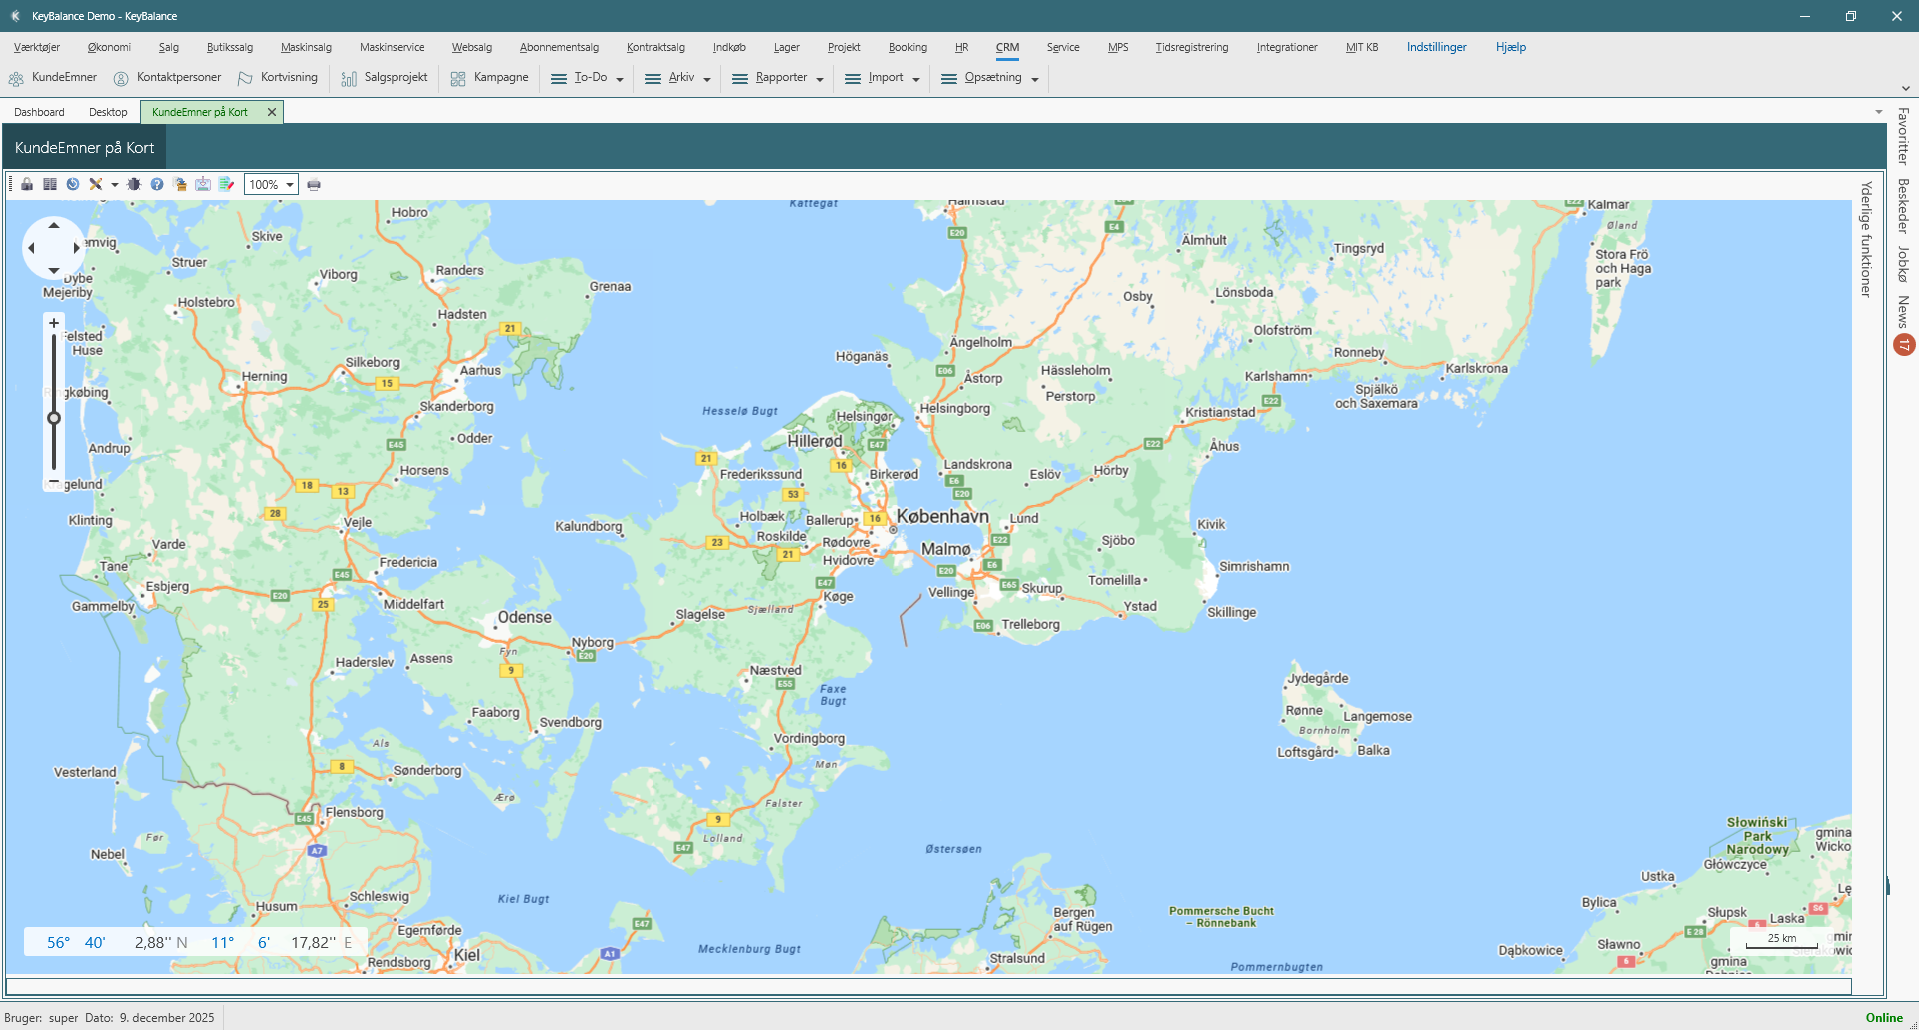Click the lock icon in map toolbar
This screenshot has height=1030, width=1919.
27,184
